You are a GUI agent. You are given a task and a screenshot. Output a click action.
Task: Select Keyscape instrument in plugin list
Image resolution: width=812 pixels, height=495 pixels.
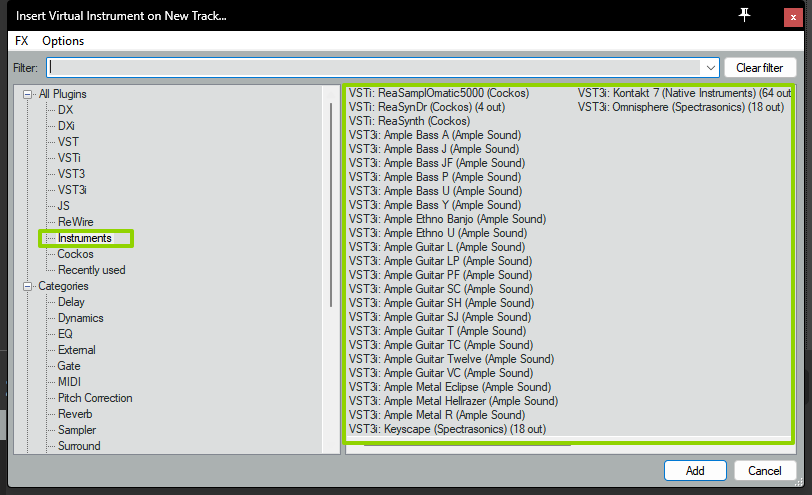click(x=446, y=429)
